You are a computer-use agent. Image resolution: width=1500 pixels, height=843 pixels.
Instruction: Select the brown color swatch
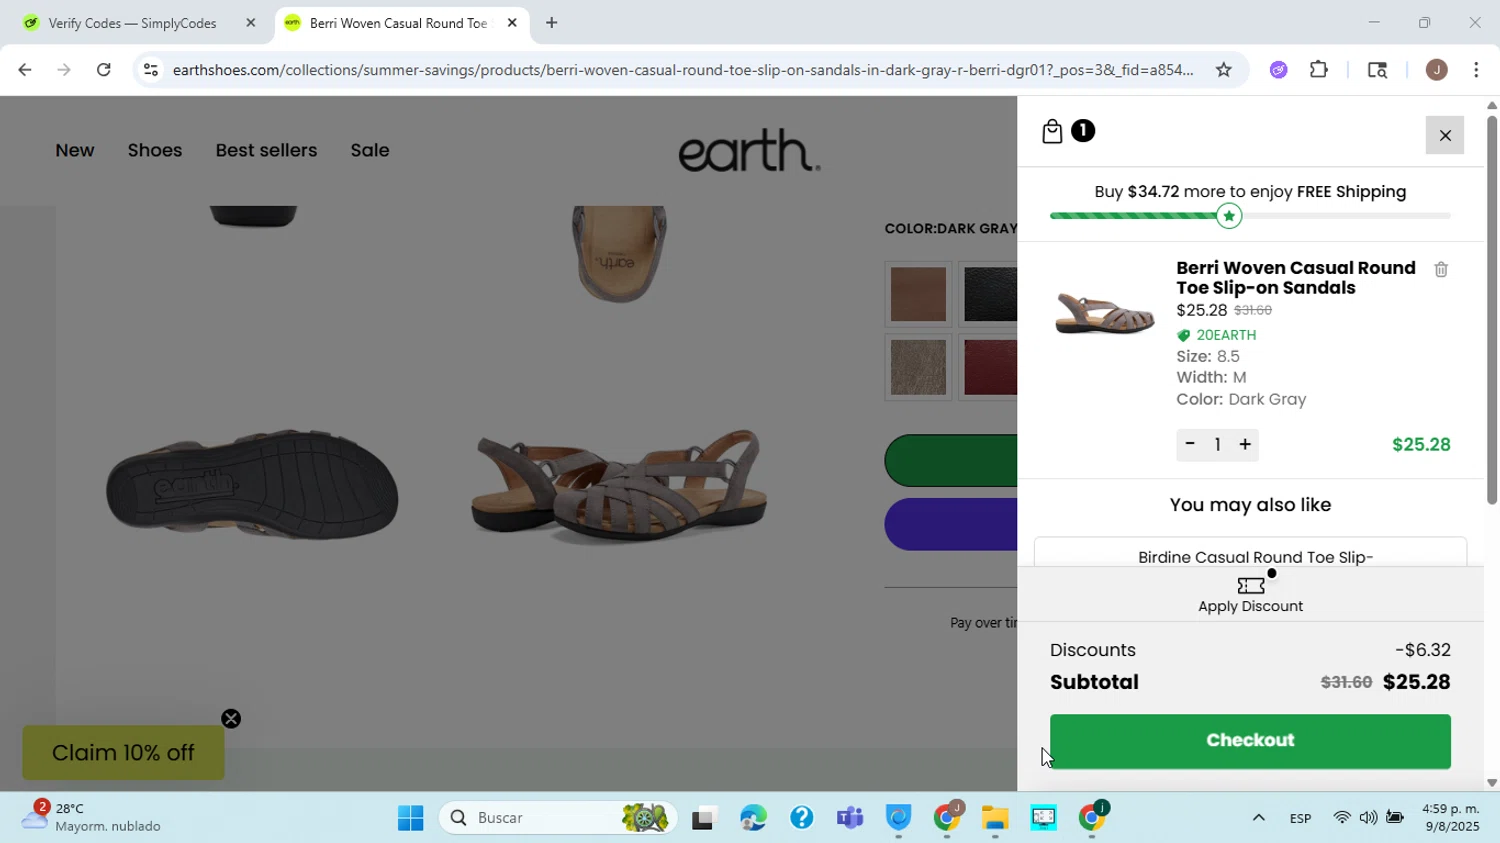click(918, 294)
